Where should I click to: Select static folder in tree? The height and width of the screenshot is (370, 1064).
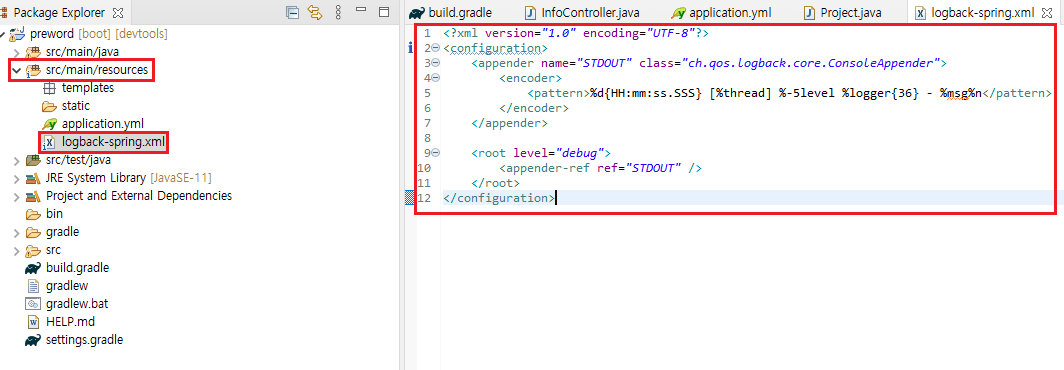coord(75,106)
